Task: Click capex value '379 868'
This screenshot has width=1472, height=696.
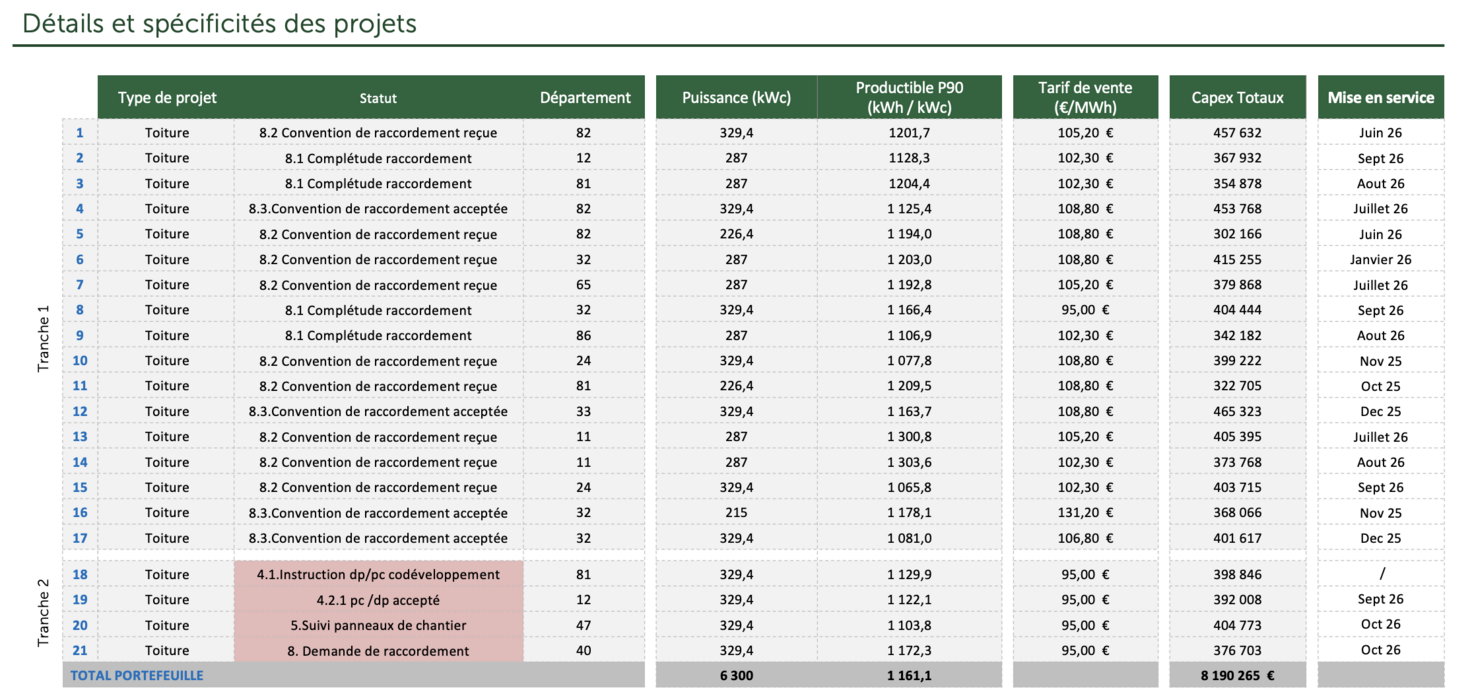Action: (1237, 285)
